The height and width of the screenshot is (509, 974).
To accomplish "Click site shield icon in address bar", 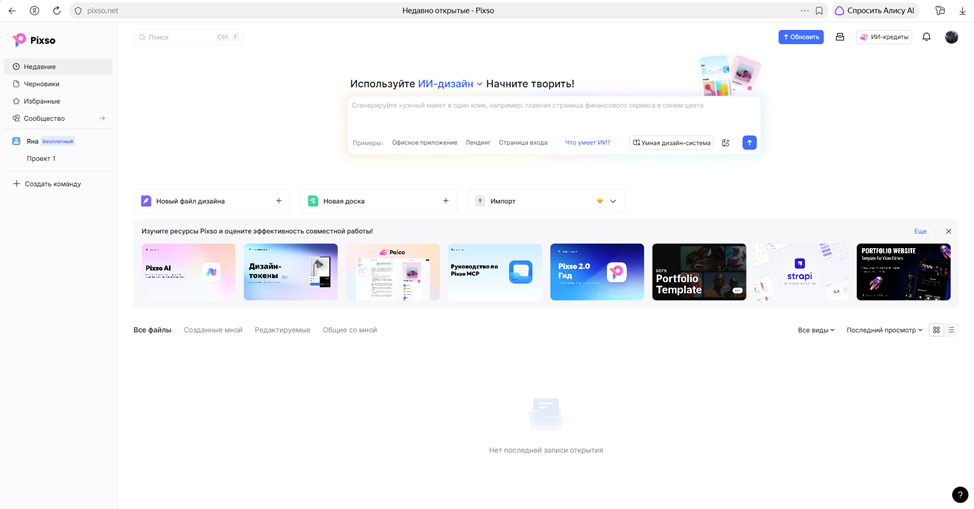I will (x=78, y=11).
